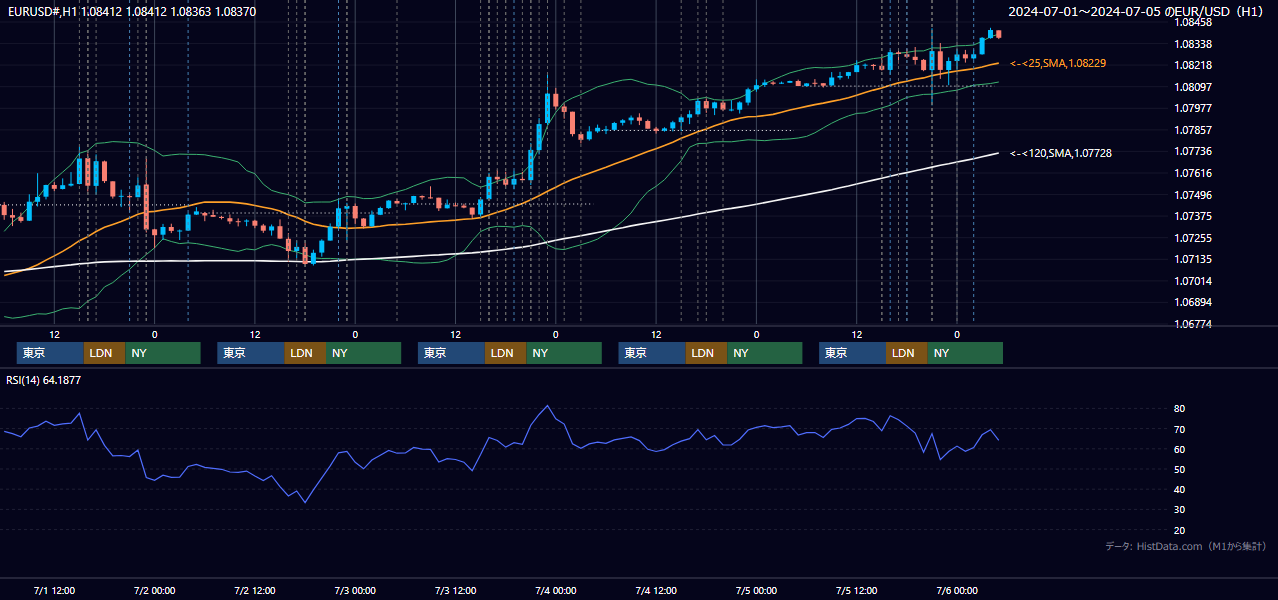This screenshot has height=600, width=1278.
Task: Click the 7/5 00:00 date label
Action: coord(756,590)
